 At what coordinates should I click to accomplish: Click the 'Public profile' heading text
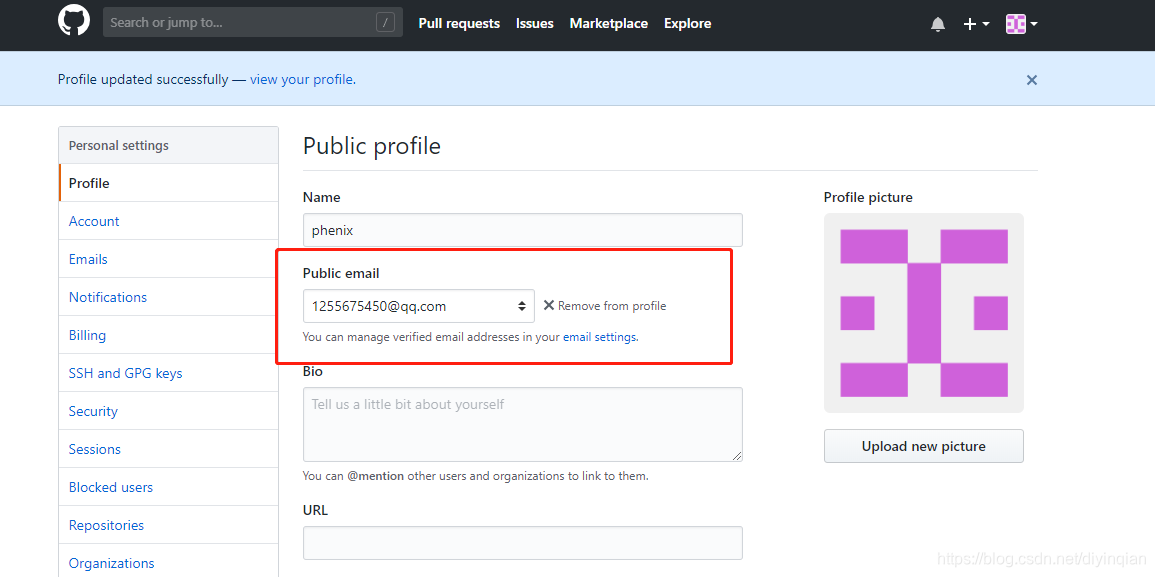pyautogui.click(x=371, y=146)
